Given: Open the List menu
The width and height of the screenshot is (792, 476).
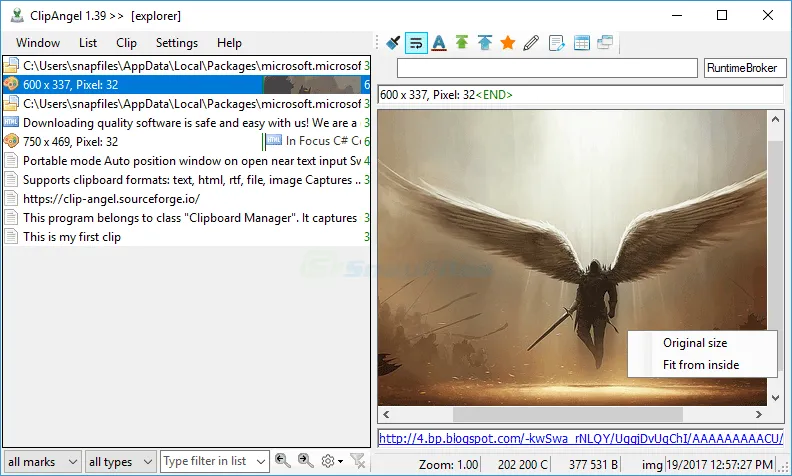Looking at the screenshot, I should (x=88, y=43).
